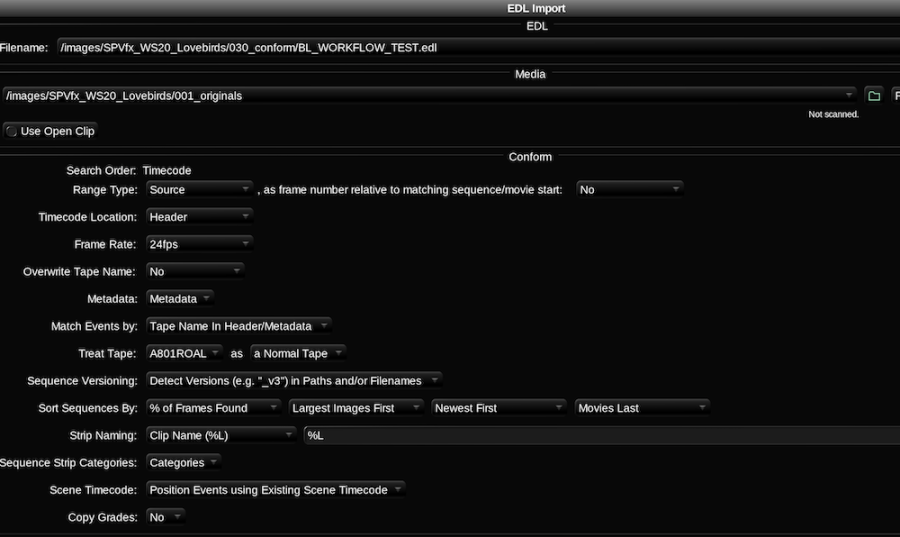The width and height of the screenshot is (900, 537).
Task: Open the '% of Frames Found' sort dropdown
Action: tap(214, 408)
